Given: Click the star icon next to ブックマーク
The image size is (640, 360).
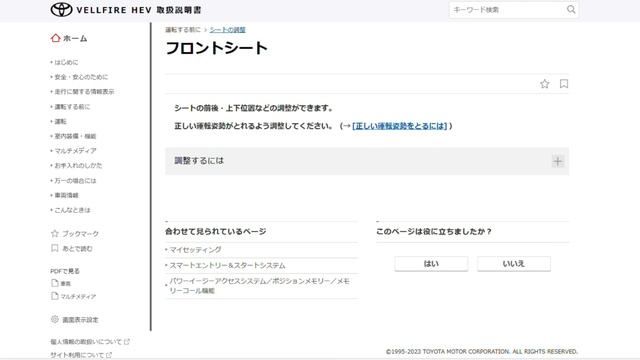Looking at the screenshot, I should tap(55, 233).
